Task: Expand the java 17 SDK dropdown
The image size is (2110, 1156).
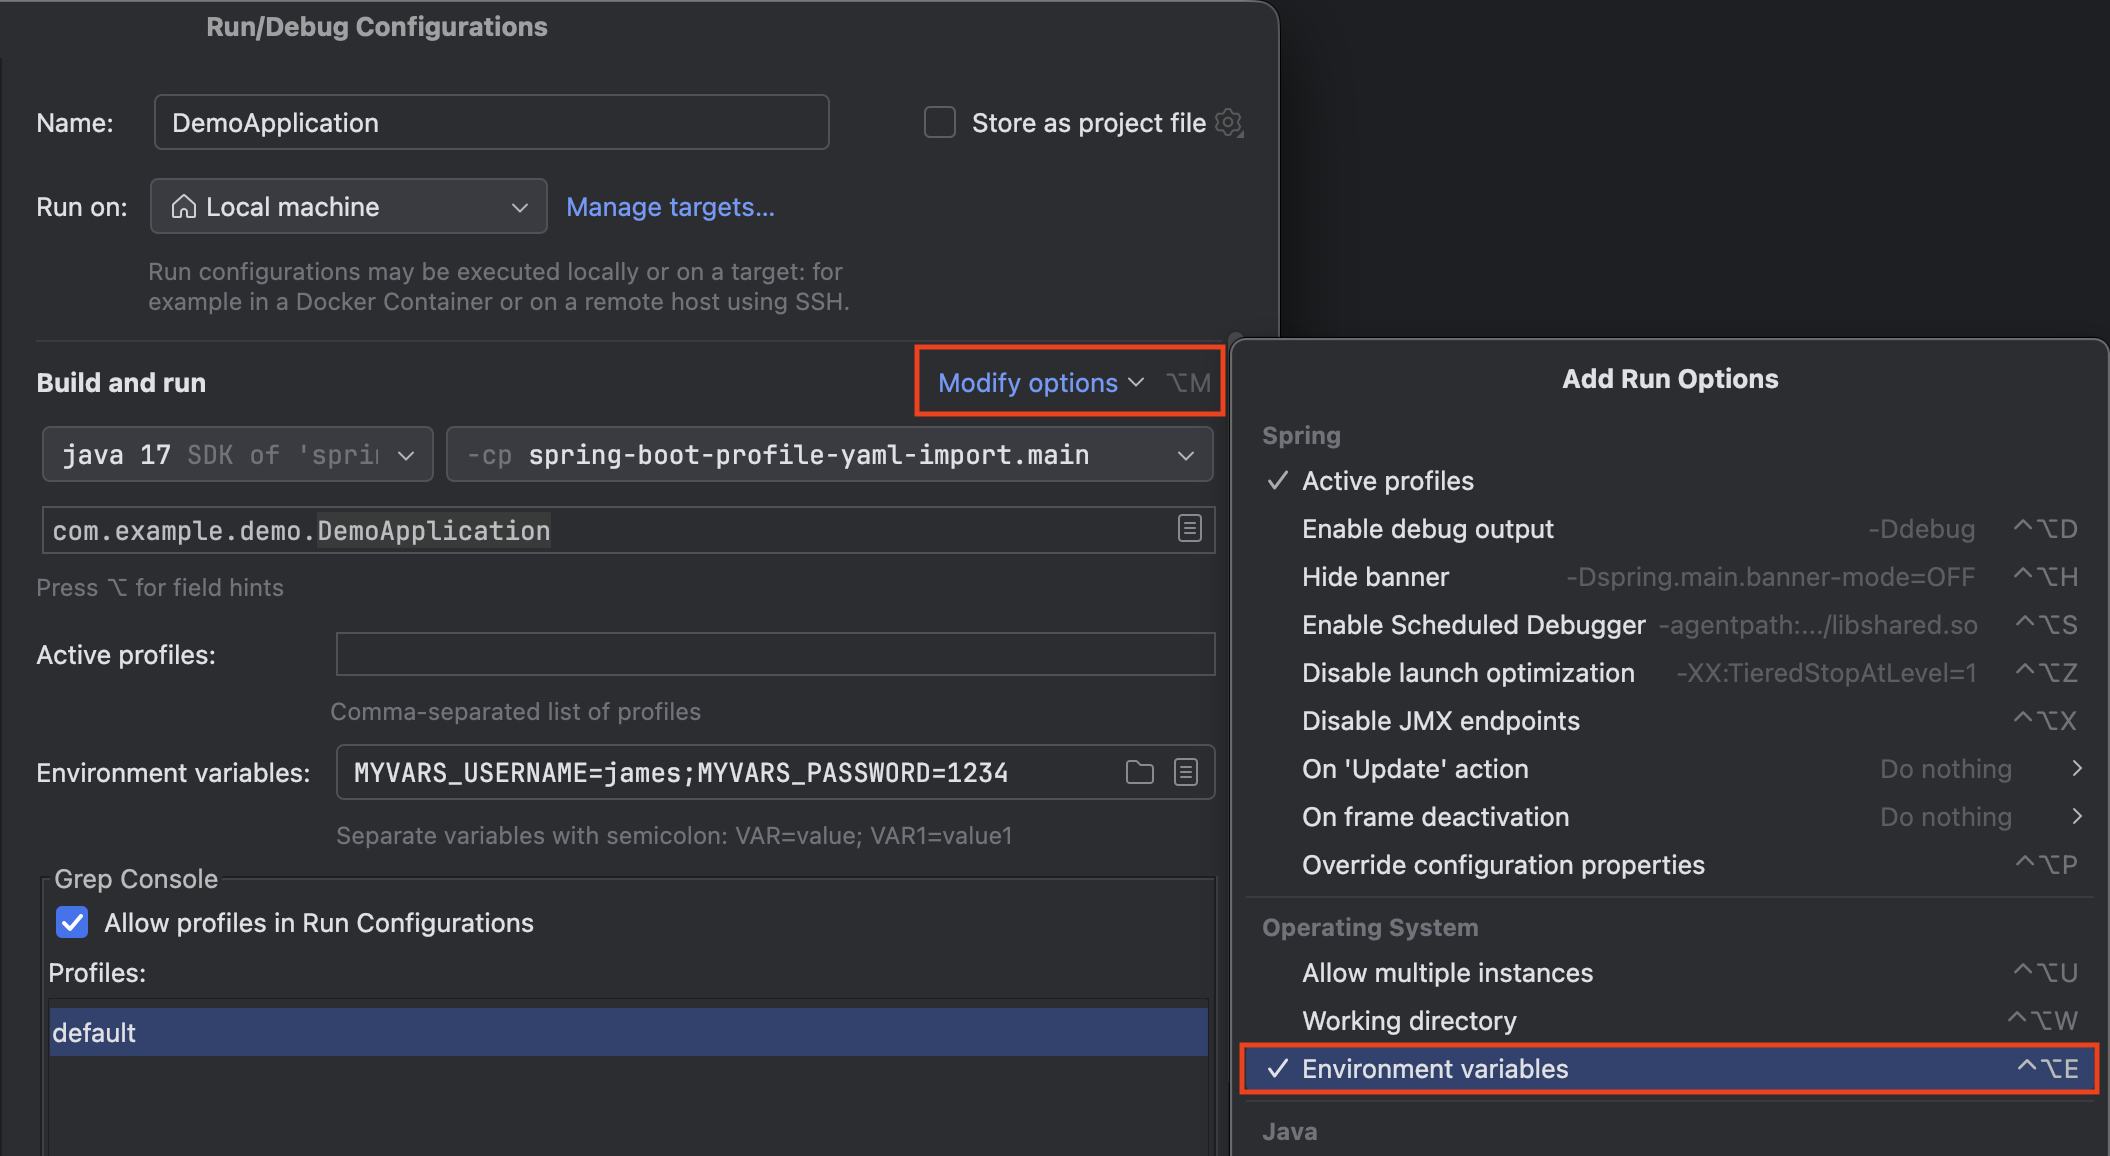Action: tap(238, 455)
